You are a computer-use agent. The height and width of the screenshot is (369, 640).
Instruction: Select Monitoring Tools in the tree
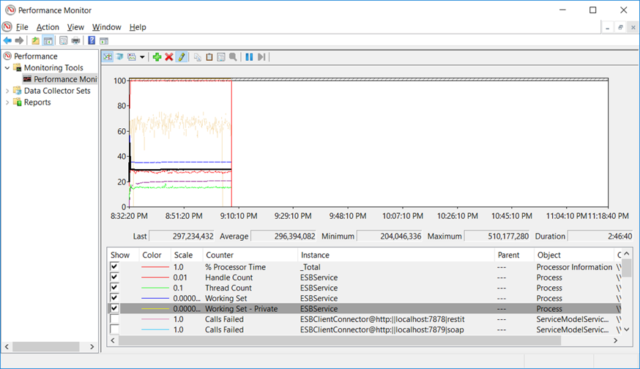click(x=53, y=68)
